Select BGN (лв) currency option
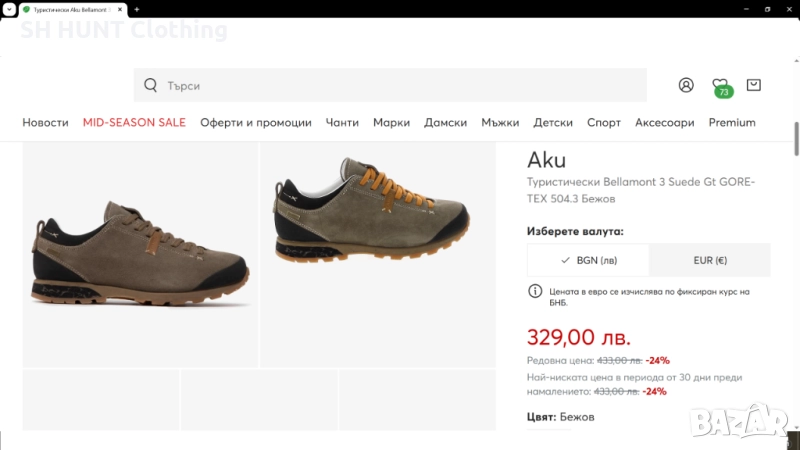The width and height of the screenshot is (800, 450). click(588, 260)
